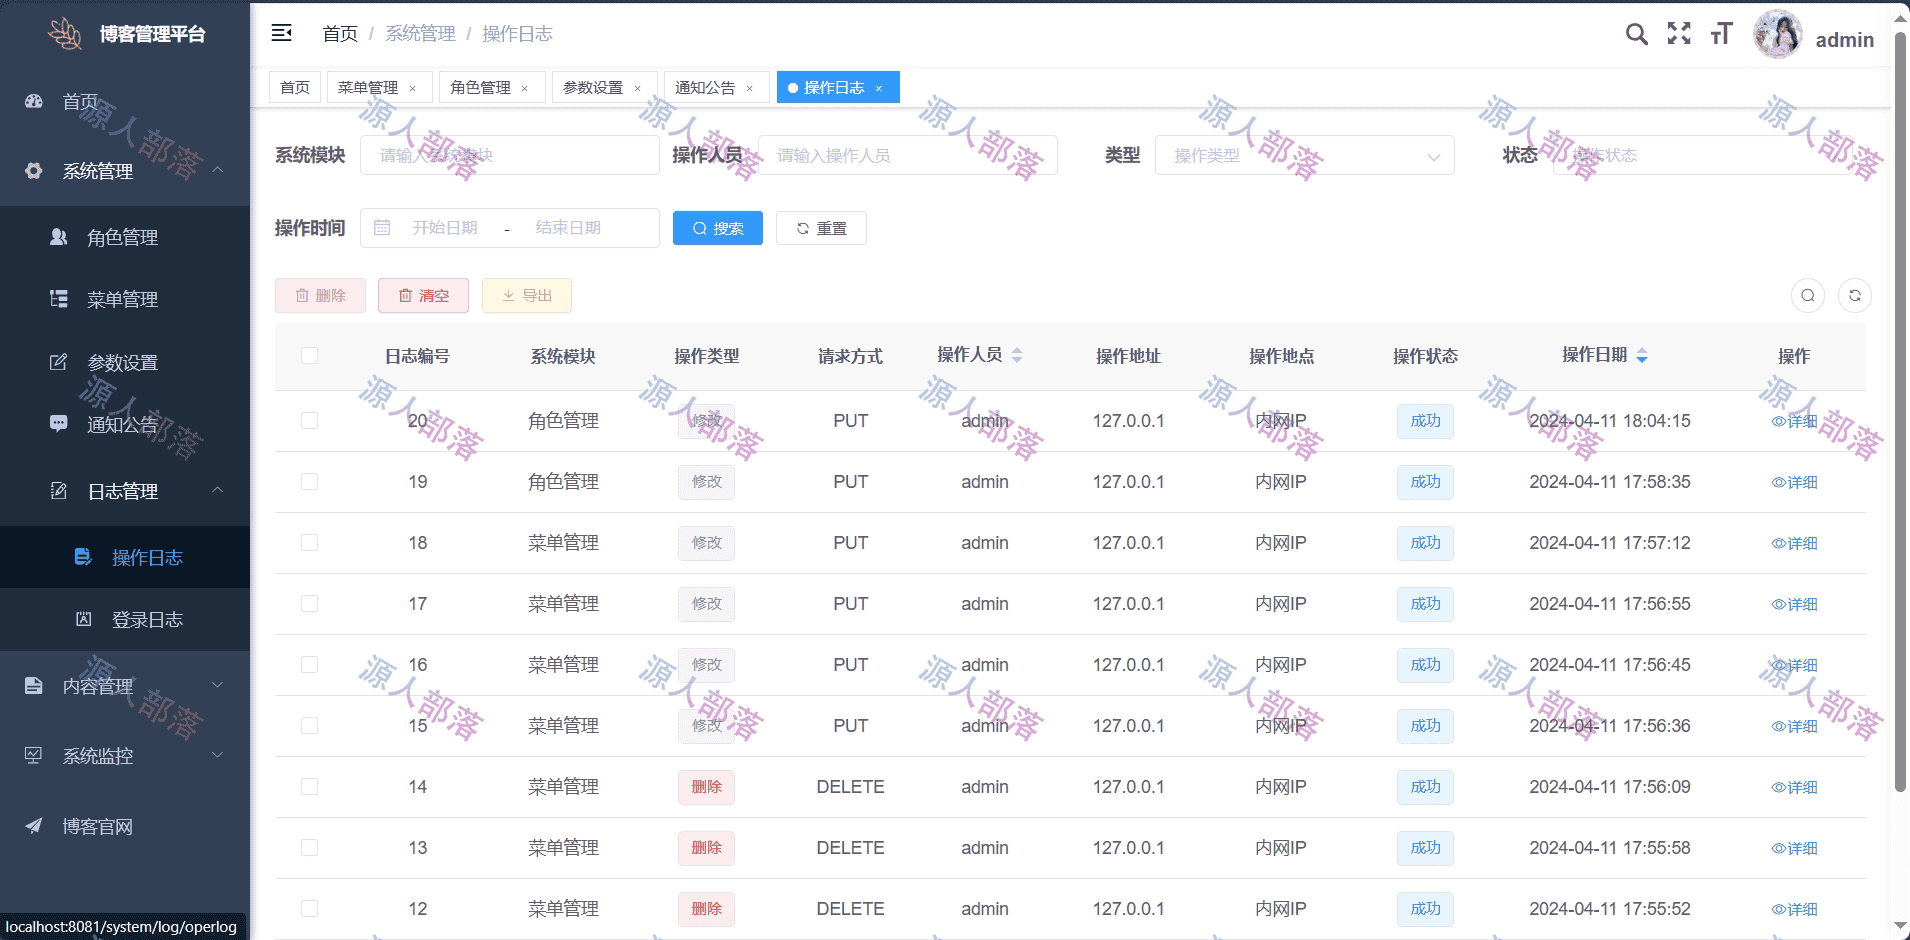This screenshot has height=940, width=1910.
Task: Expand the 系统监控 sidebar menu
Action: 124,756
